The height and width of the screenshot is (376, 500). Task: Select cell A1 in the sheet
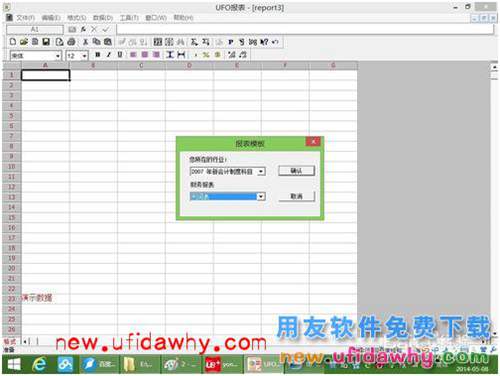click(x=46, y=75)
